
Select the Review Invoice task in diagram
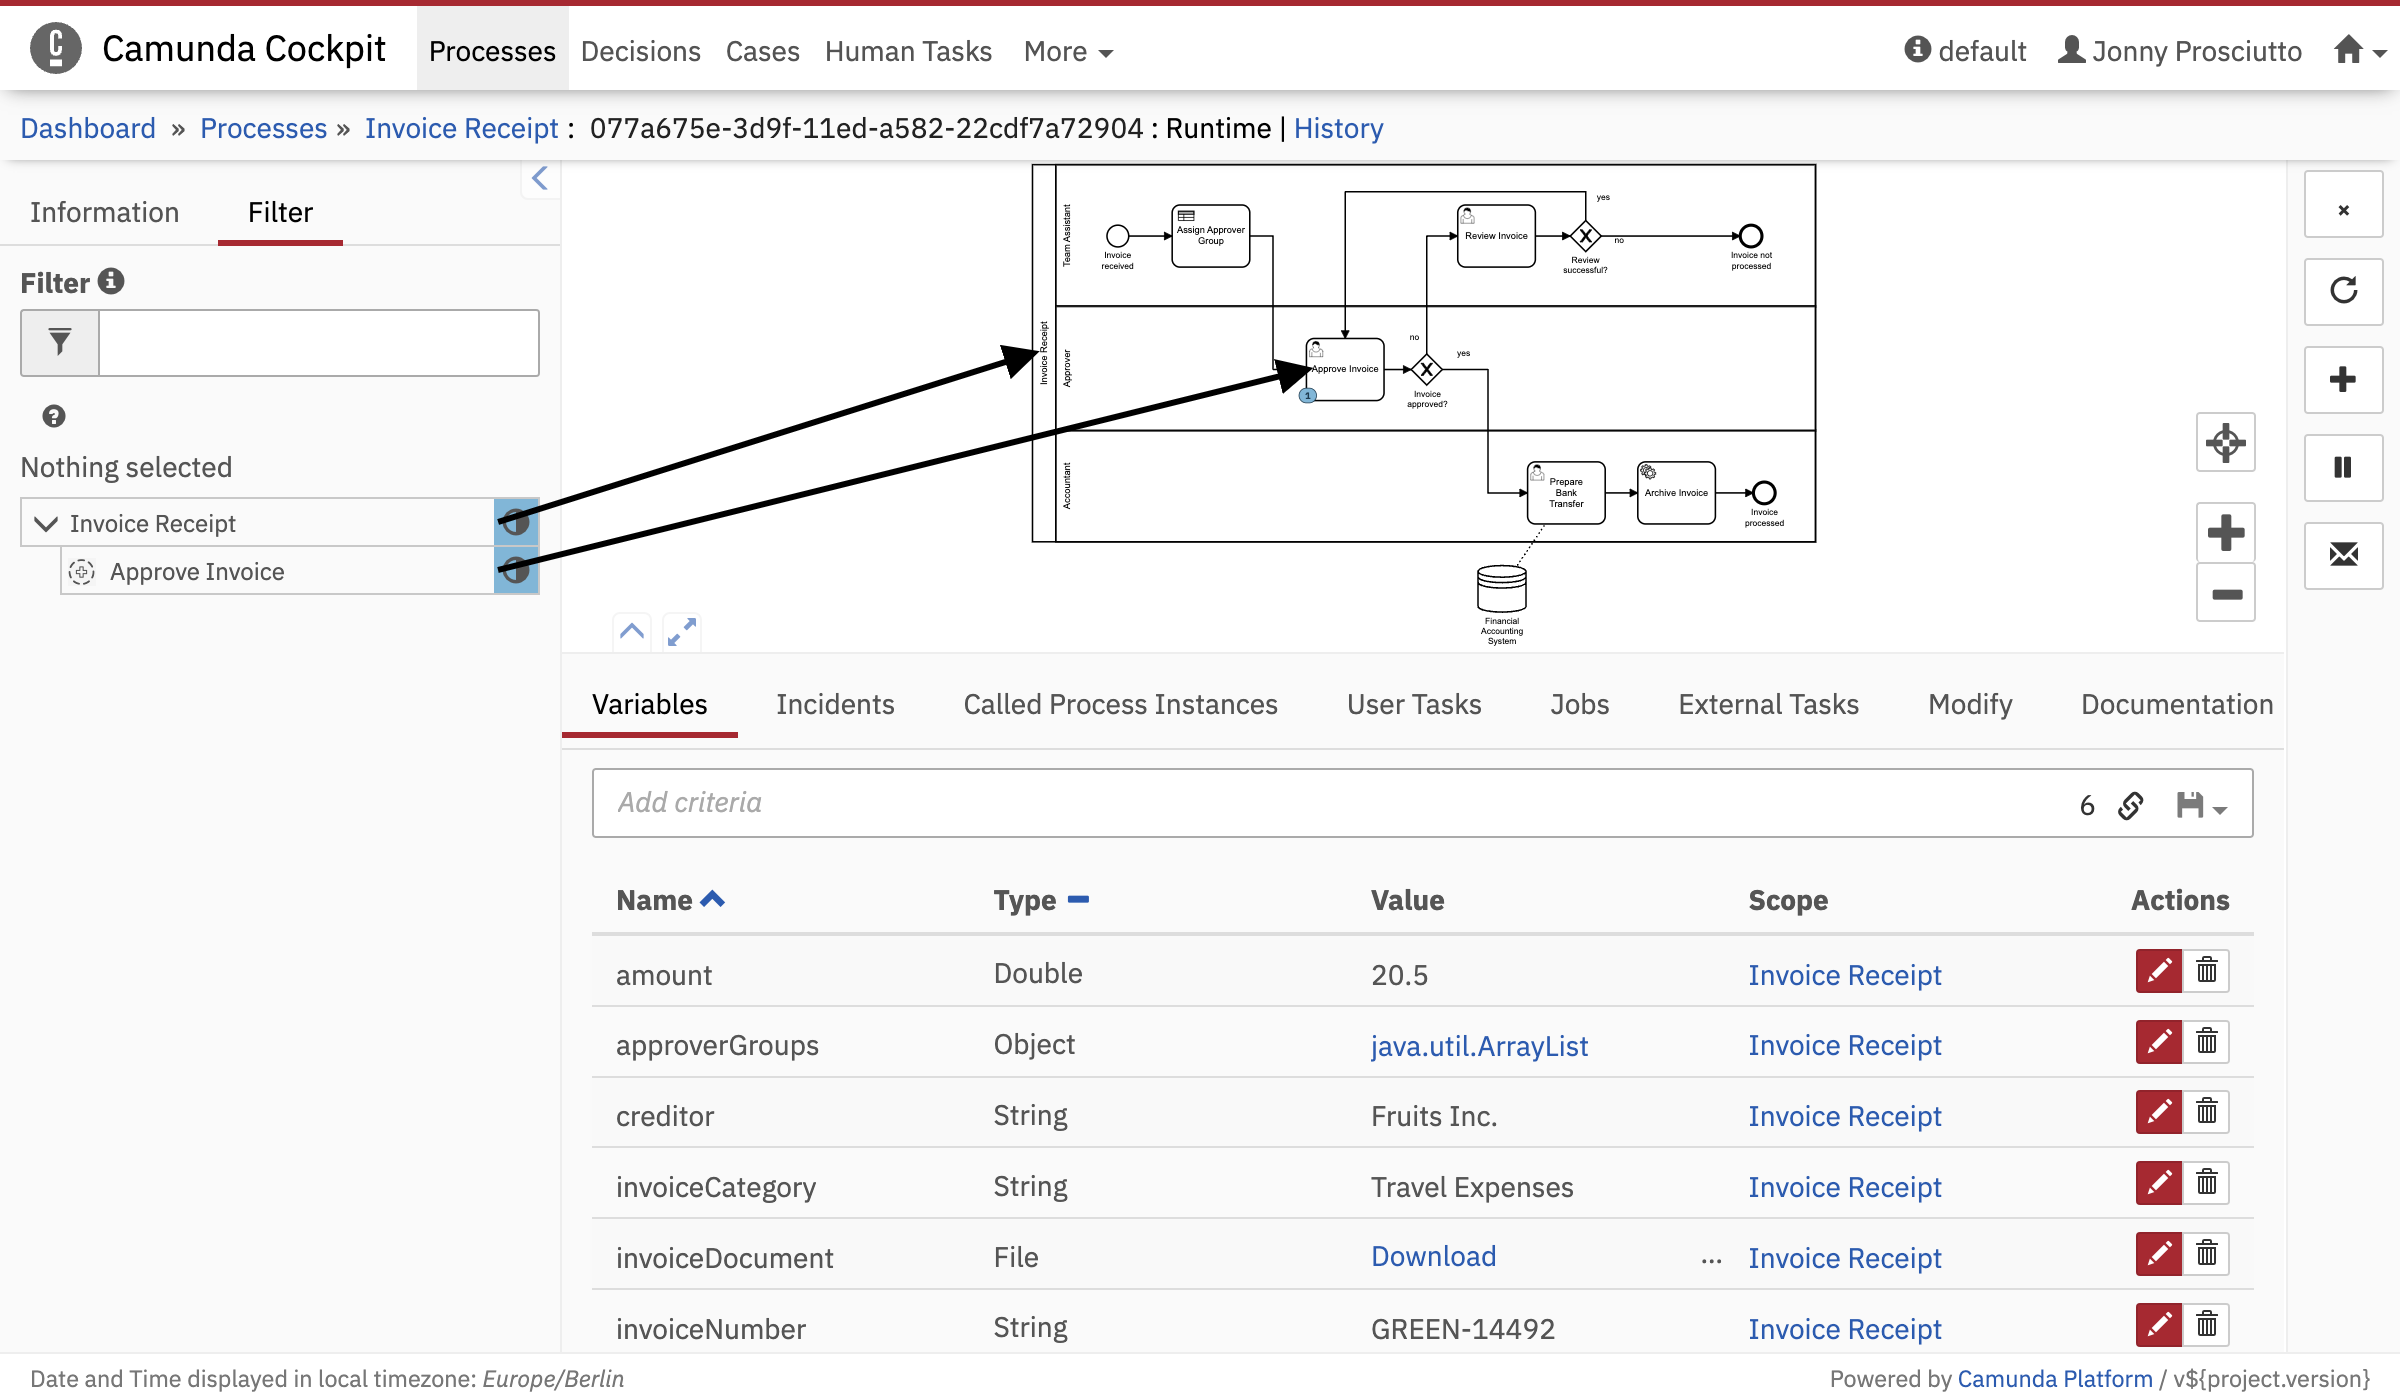point(1496,236)
